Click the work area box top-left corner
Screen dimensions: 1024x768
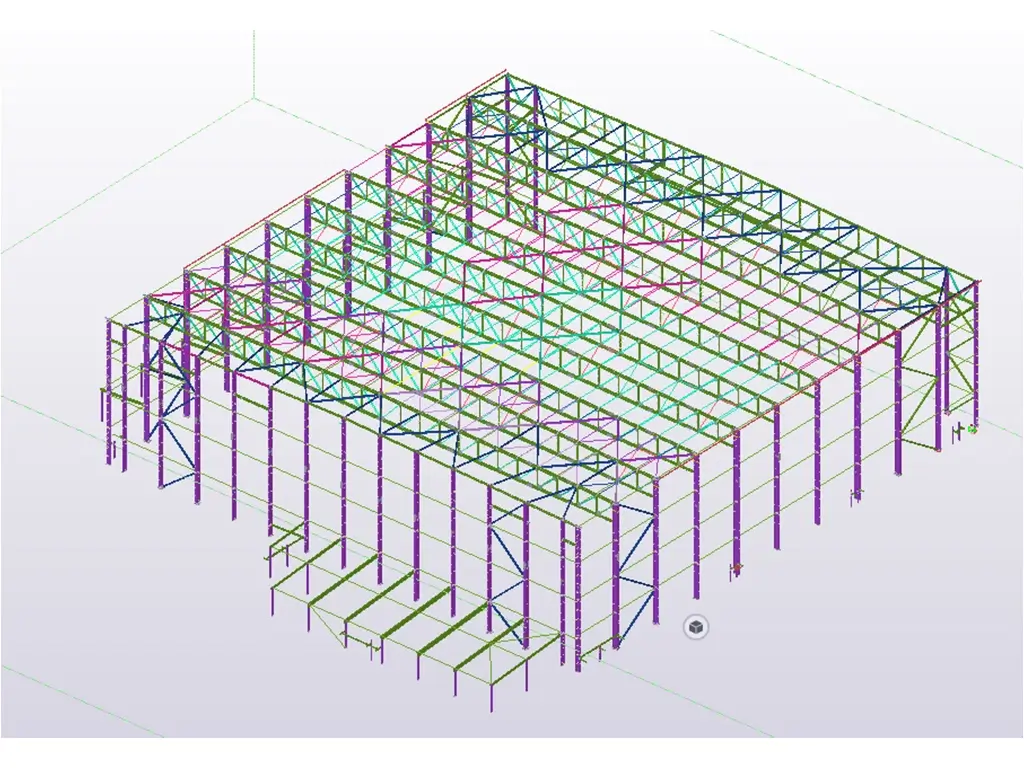[x=253, y=100]
